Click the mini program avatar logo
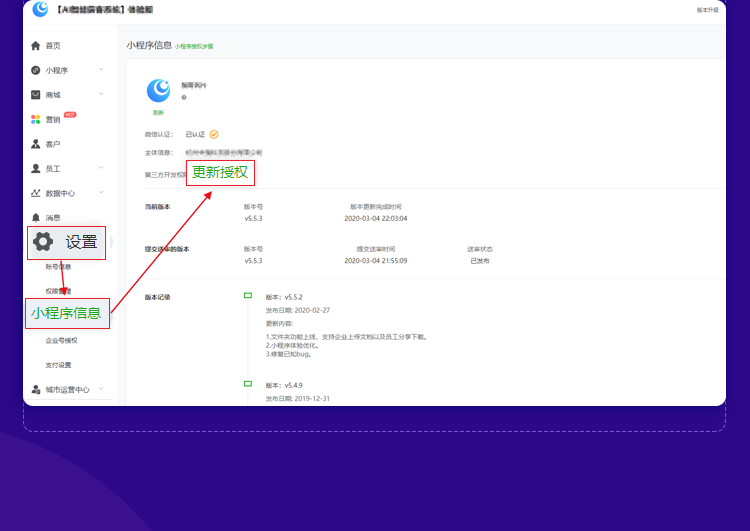This screenshot has width=750, height=531. (x=158, y=91)
